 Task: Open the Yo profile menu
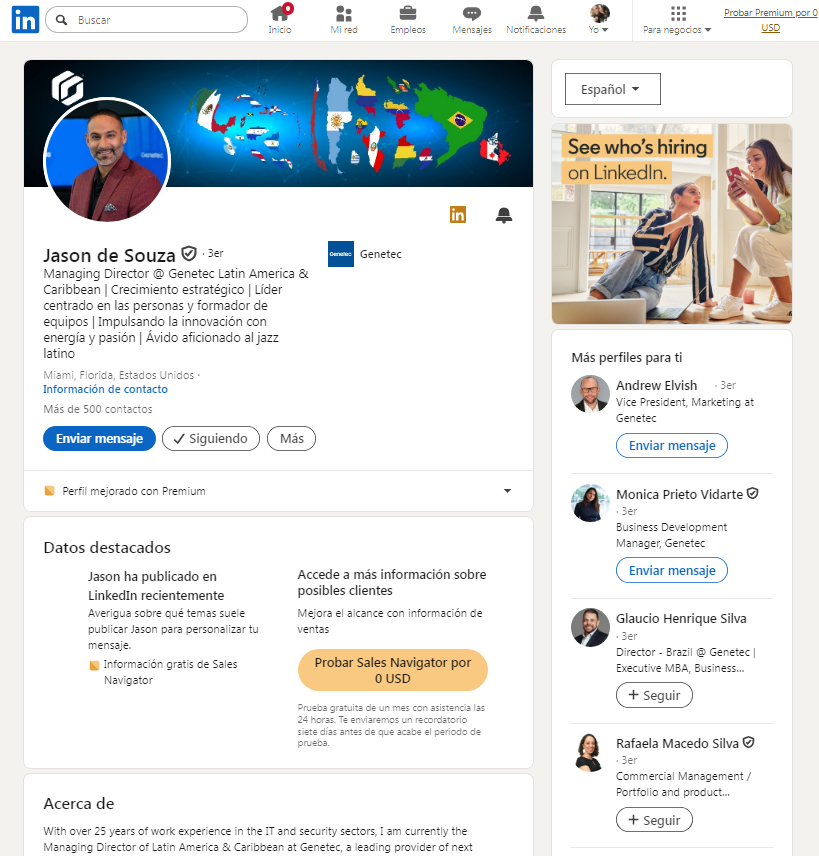[599, 20]
